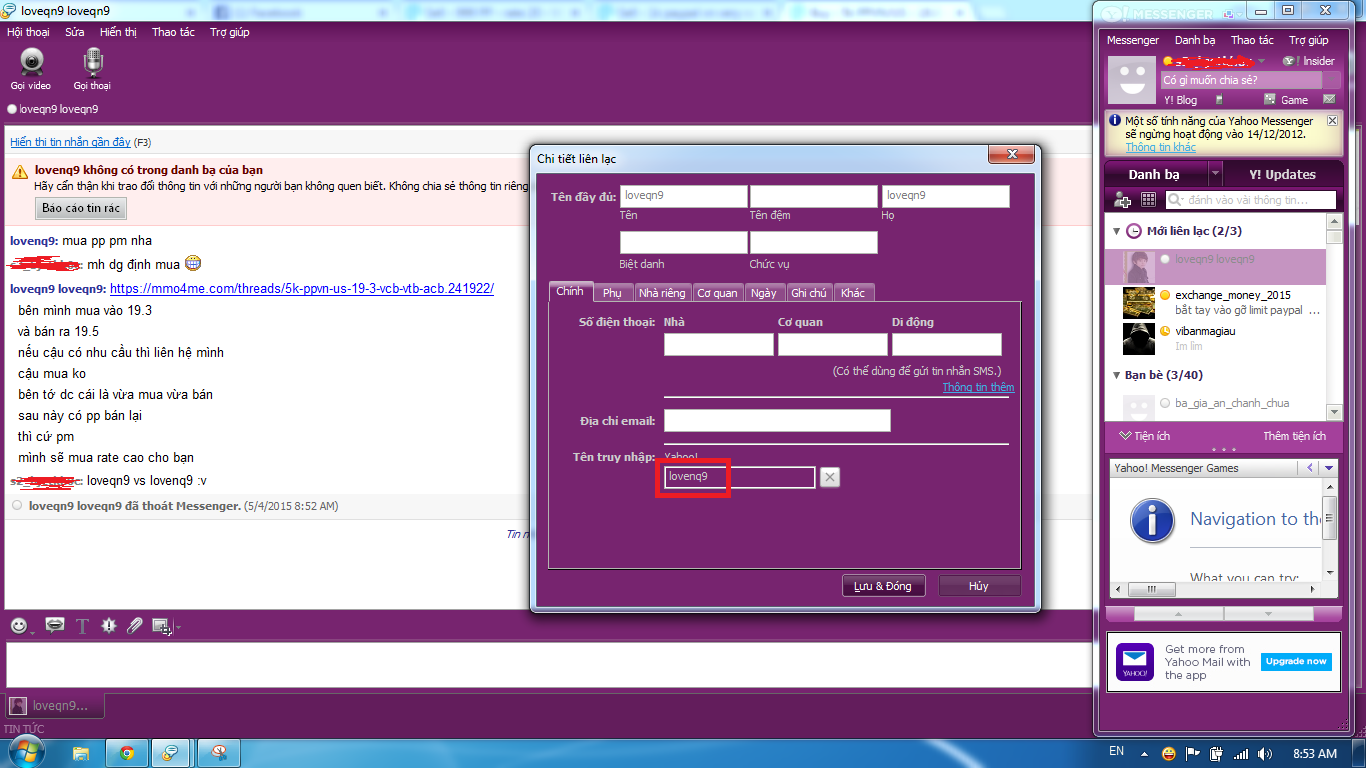Start a video call with the webcam icon

31,63
